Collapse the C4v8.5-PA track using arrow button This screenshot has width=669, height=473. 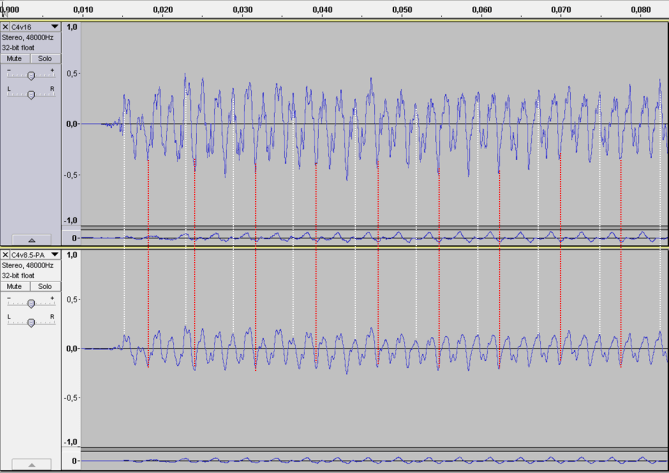[x=31, y=465]
